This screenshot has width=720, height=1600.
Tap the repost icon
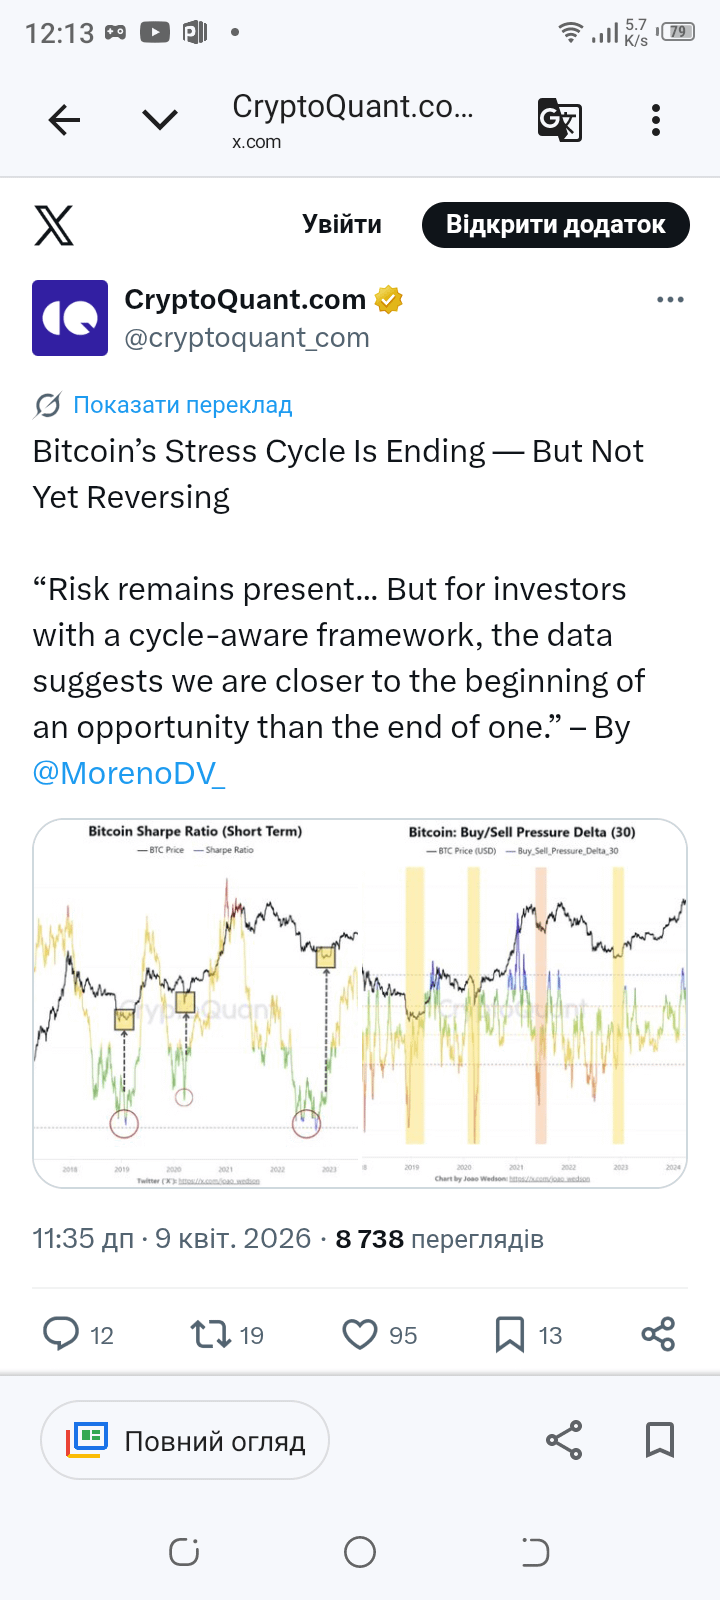point(211,1334)
